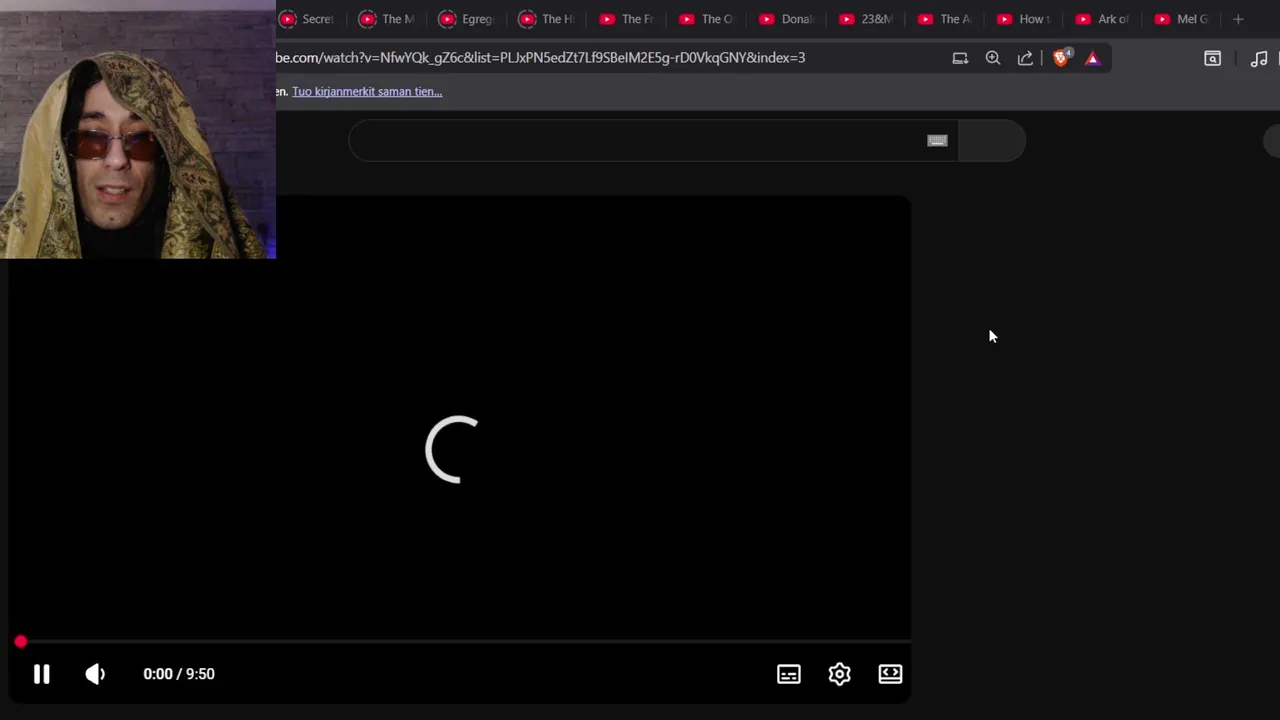Image resolution: width=1280 pixels, height=720 pixels.
Task: Switch to the 'The A' tab
Action: click(947, 19)
